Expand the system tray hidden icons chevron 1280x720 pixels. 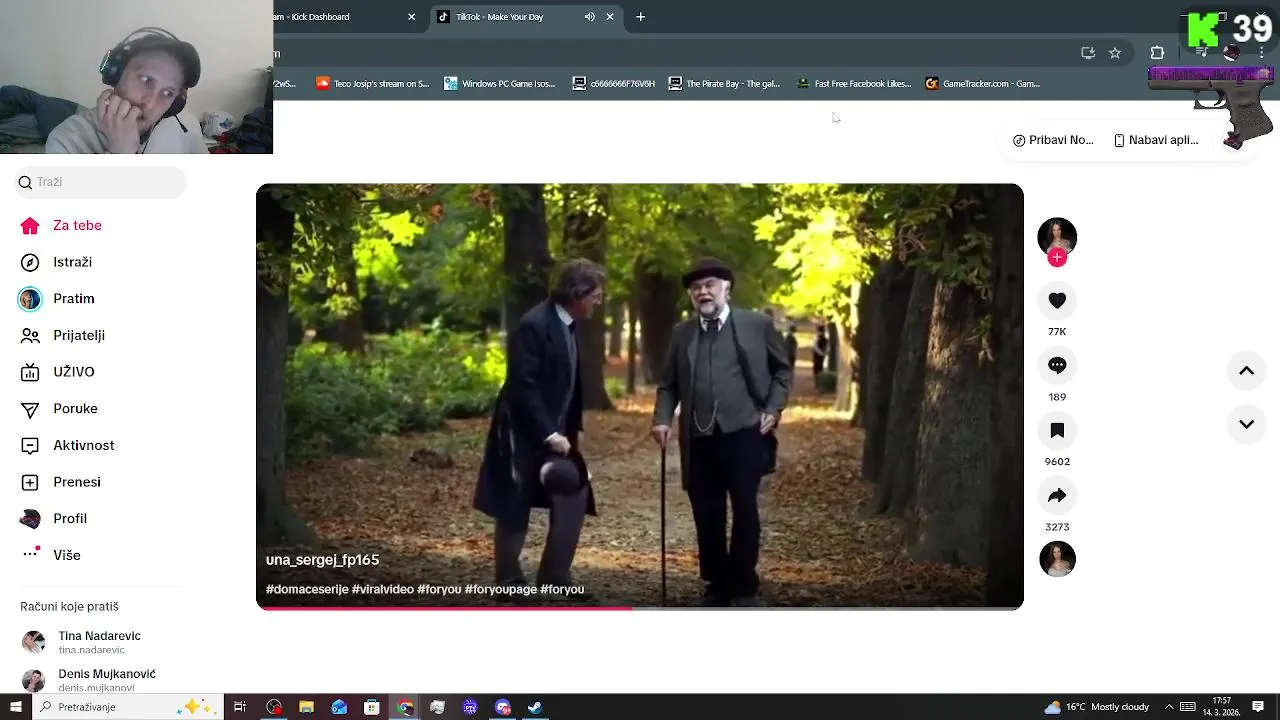tap(1167, 707)
